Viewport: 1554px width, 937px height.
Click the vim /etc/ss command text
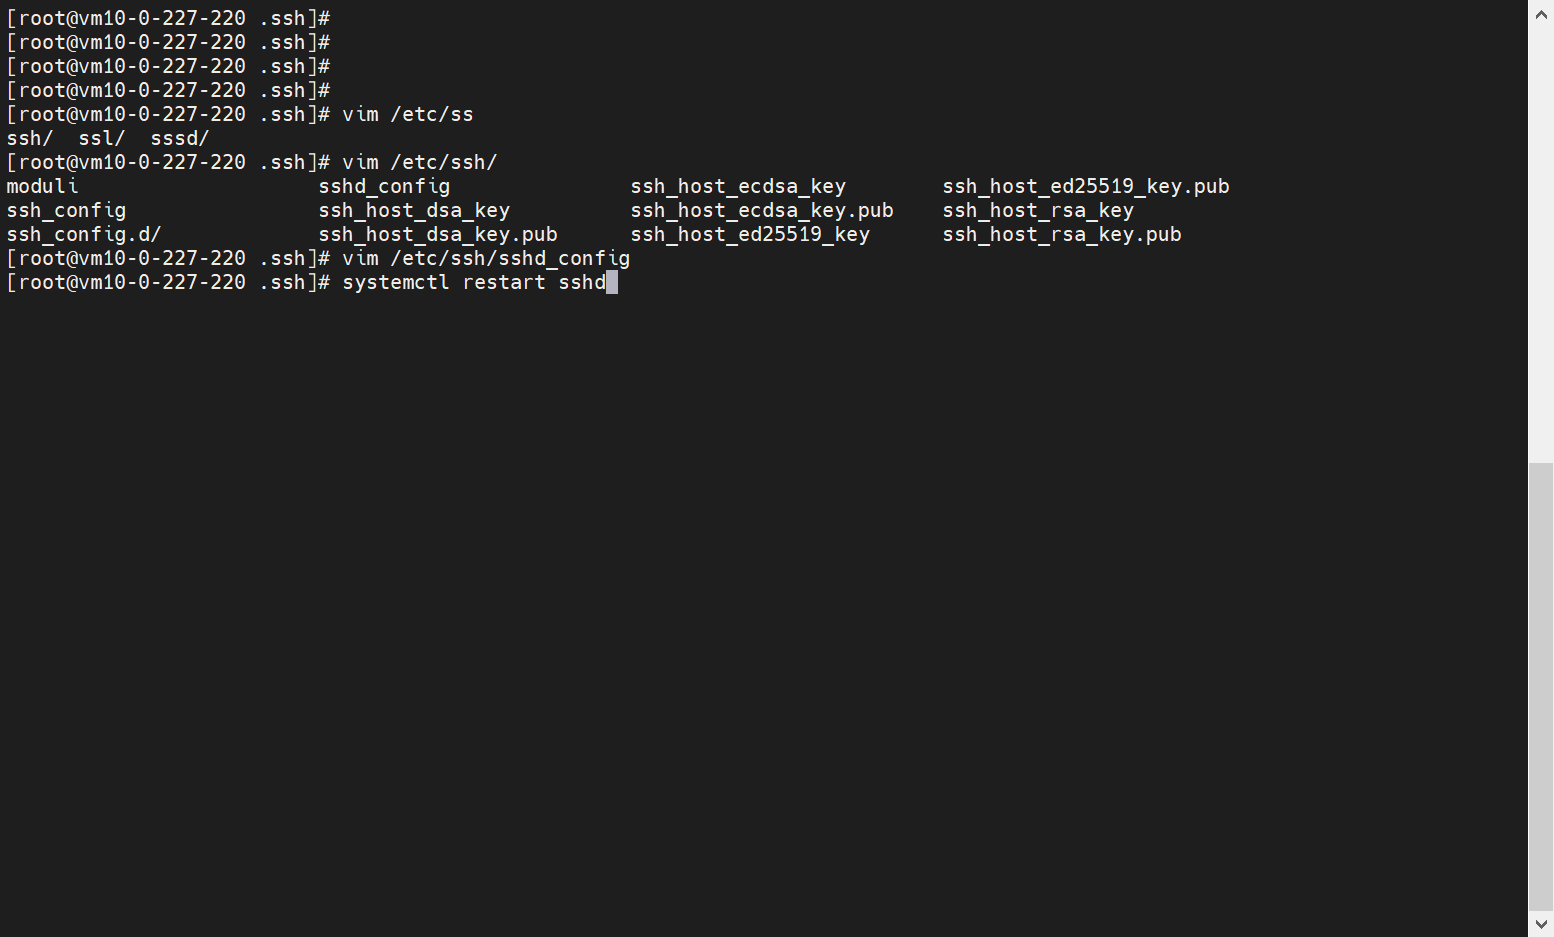[x=408, y=115]
